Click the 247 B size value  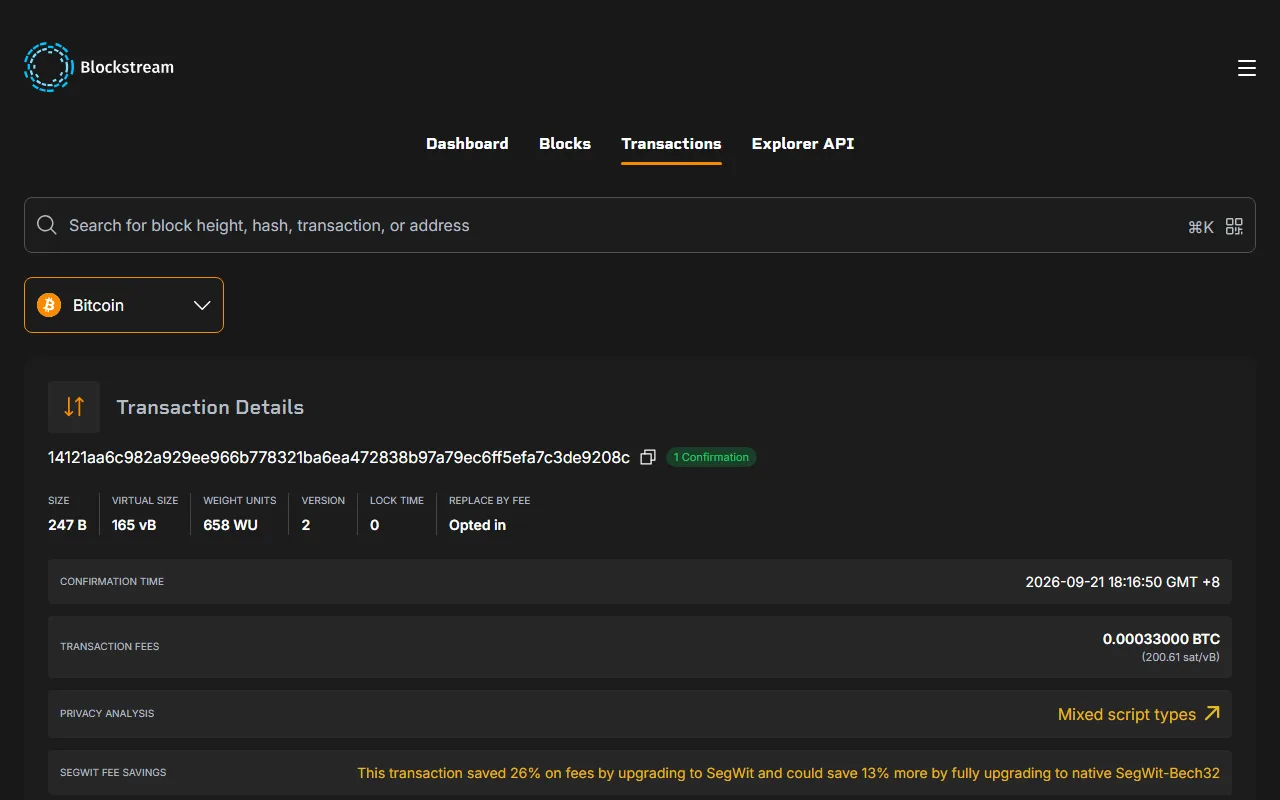67,525
